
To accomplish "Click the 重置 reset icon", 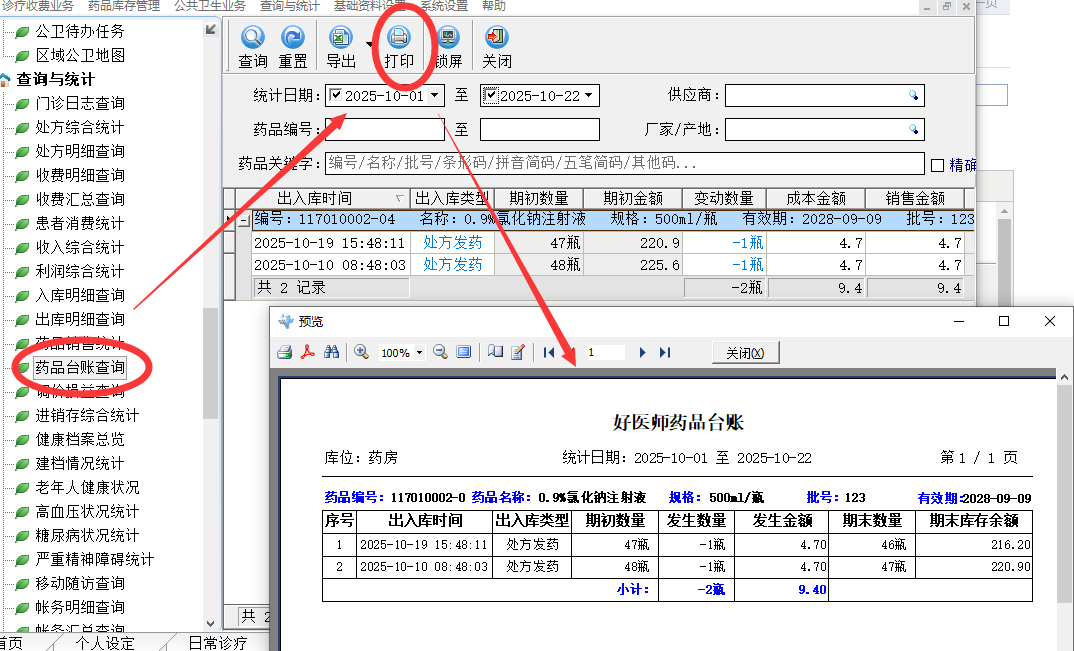I will 292,47.
